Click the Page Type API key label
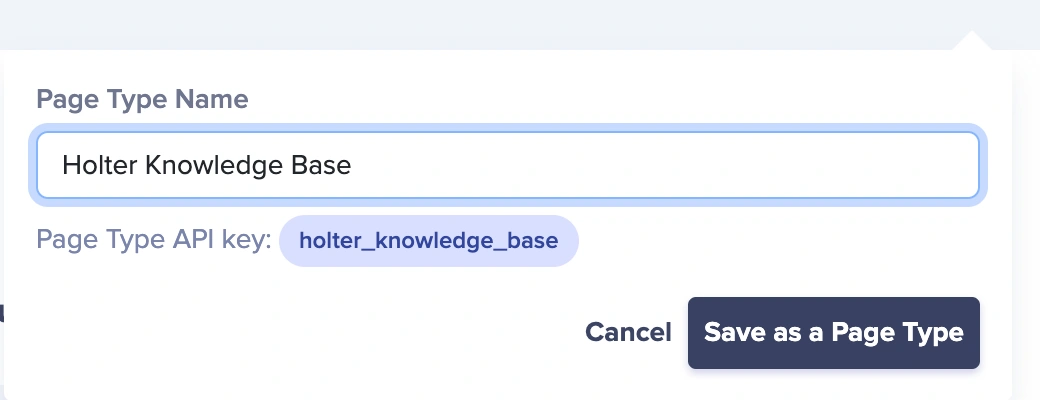 pyautogui.click(x=153, y=241)
